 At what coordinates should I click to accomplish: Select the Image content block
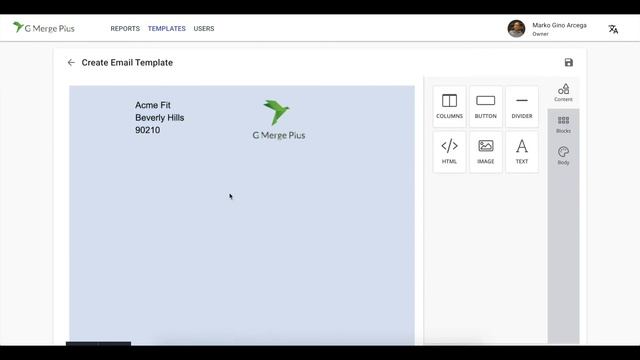tap(485, 152)
